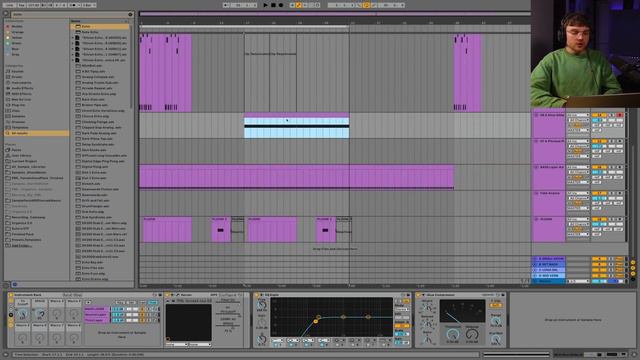
Task: Start playback with the Play button
Action: click(266, 5)
